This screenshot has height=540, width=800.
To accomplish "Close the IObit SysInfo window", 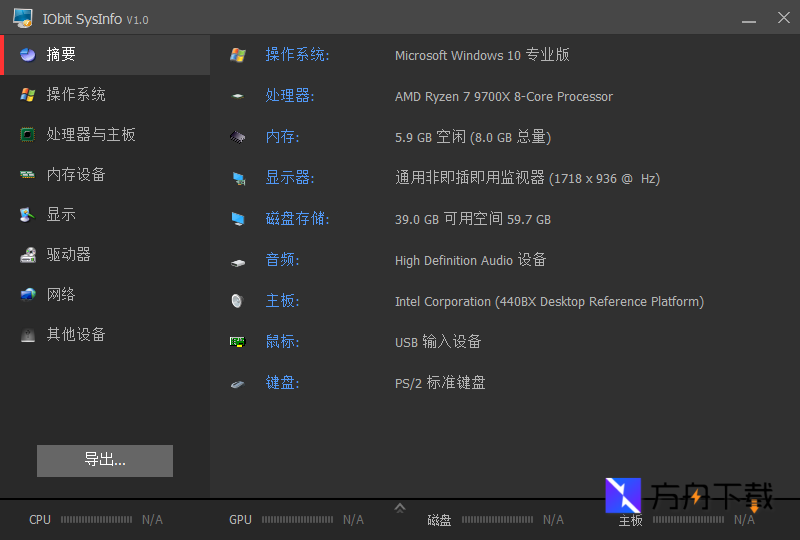I will click(x=784, y=18).
